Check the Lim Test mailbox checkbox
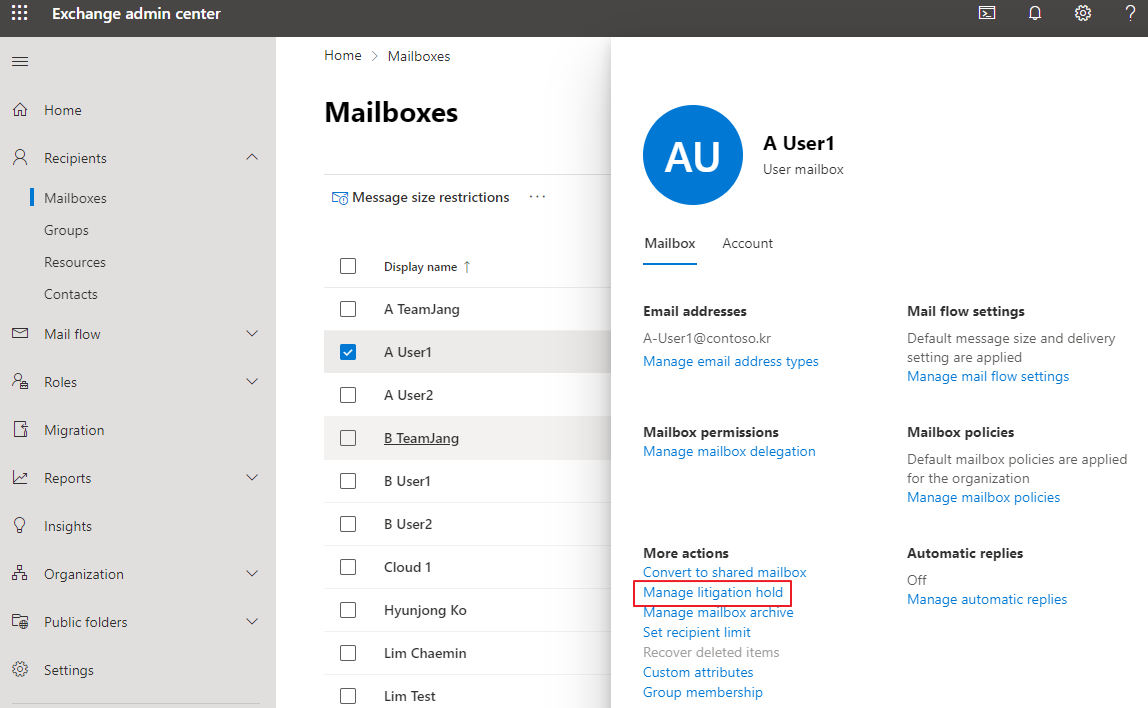Screen dimensions: 1148x708 click(348, 696)
